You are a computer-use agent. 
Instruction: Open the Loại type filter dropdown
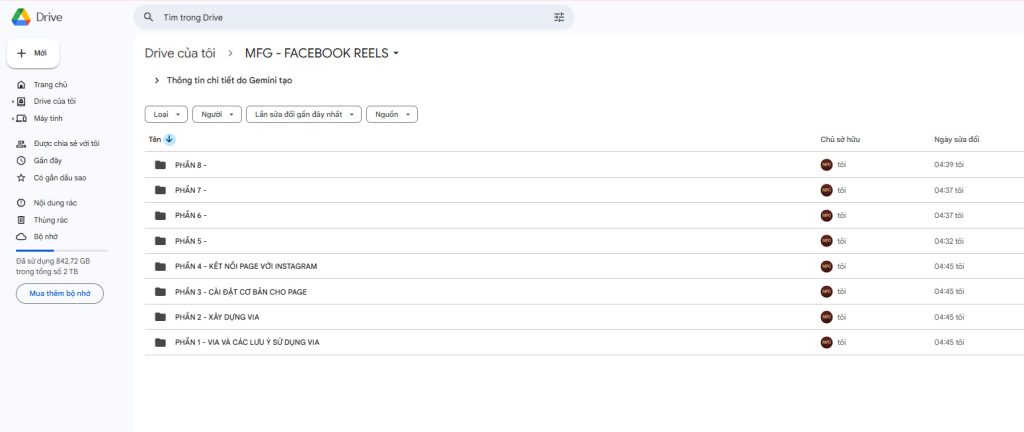(165, 114)
